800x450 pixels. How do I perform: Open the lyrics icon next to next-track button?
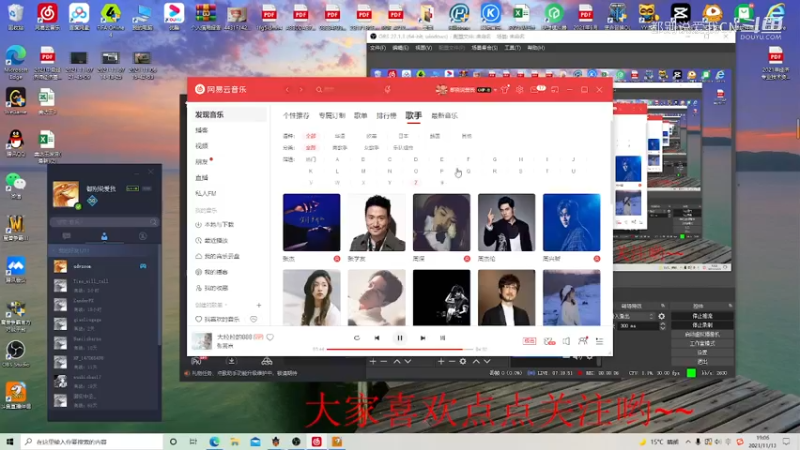pyautogui.click(x=442, y=338)
